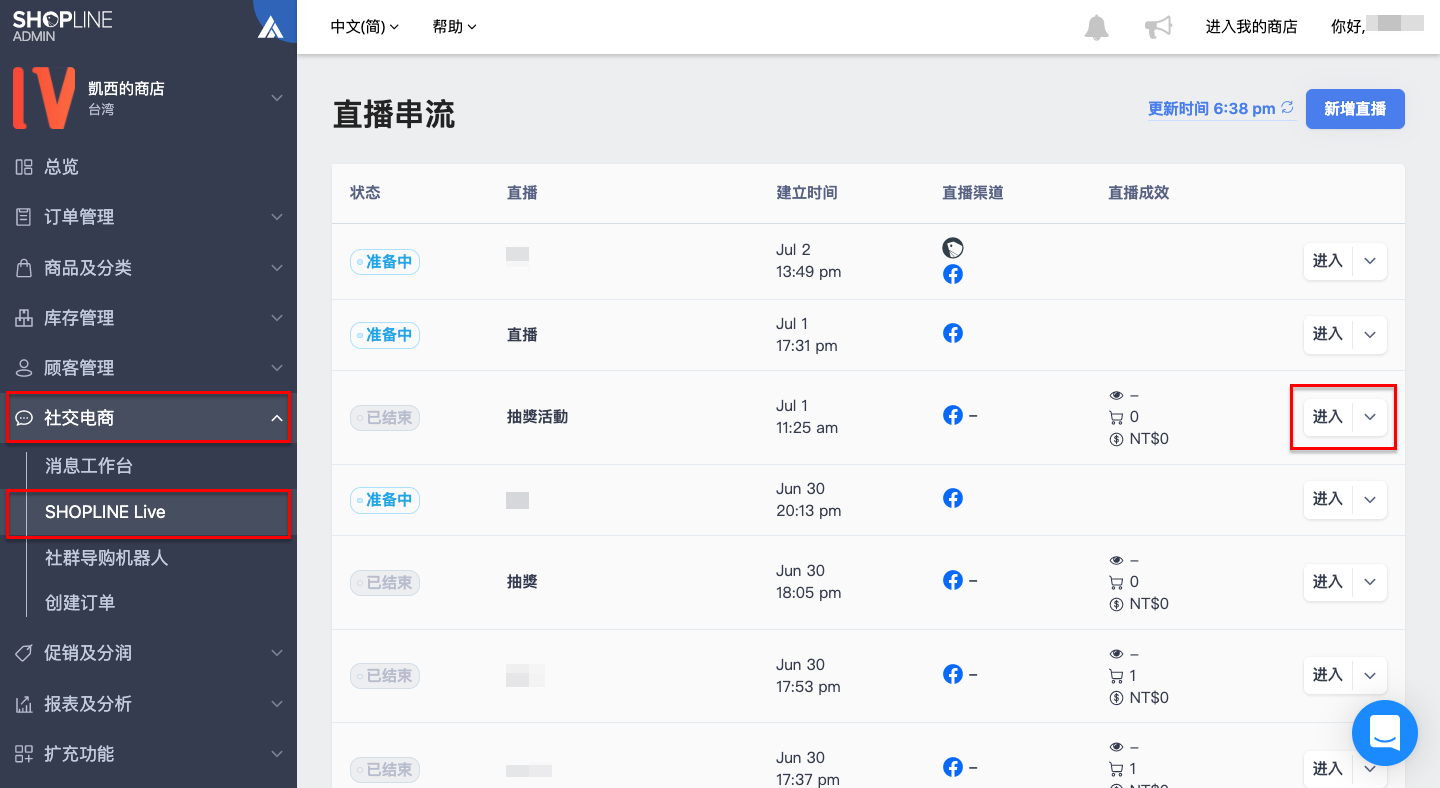
Task: Expand arrow next to 进入 for 抽獎活動
Action: coord(1370,417)
